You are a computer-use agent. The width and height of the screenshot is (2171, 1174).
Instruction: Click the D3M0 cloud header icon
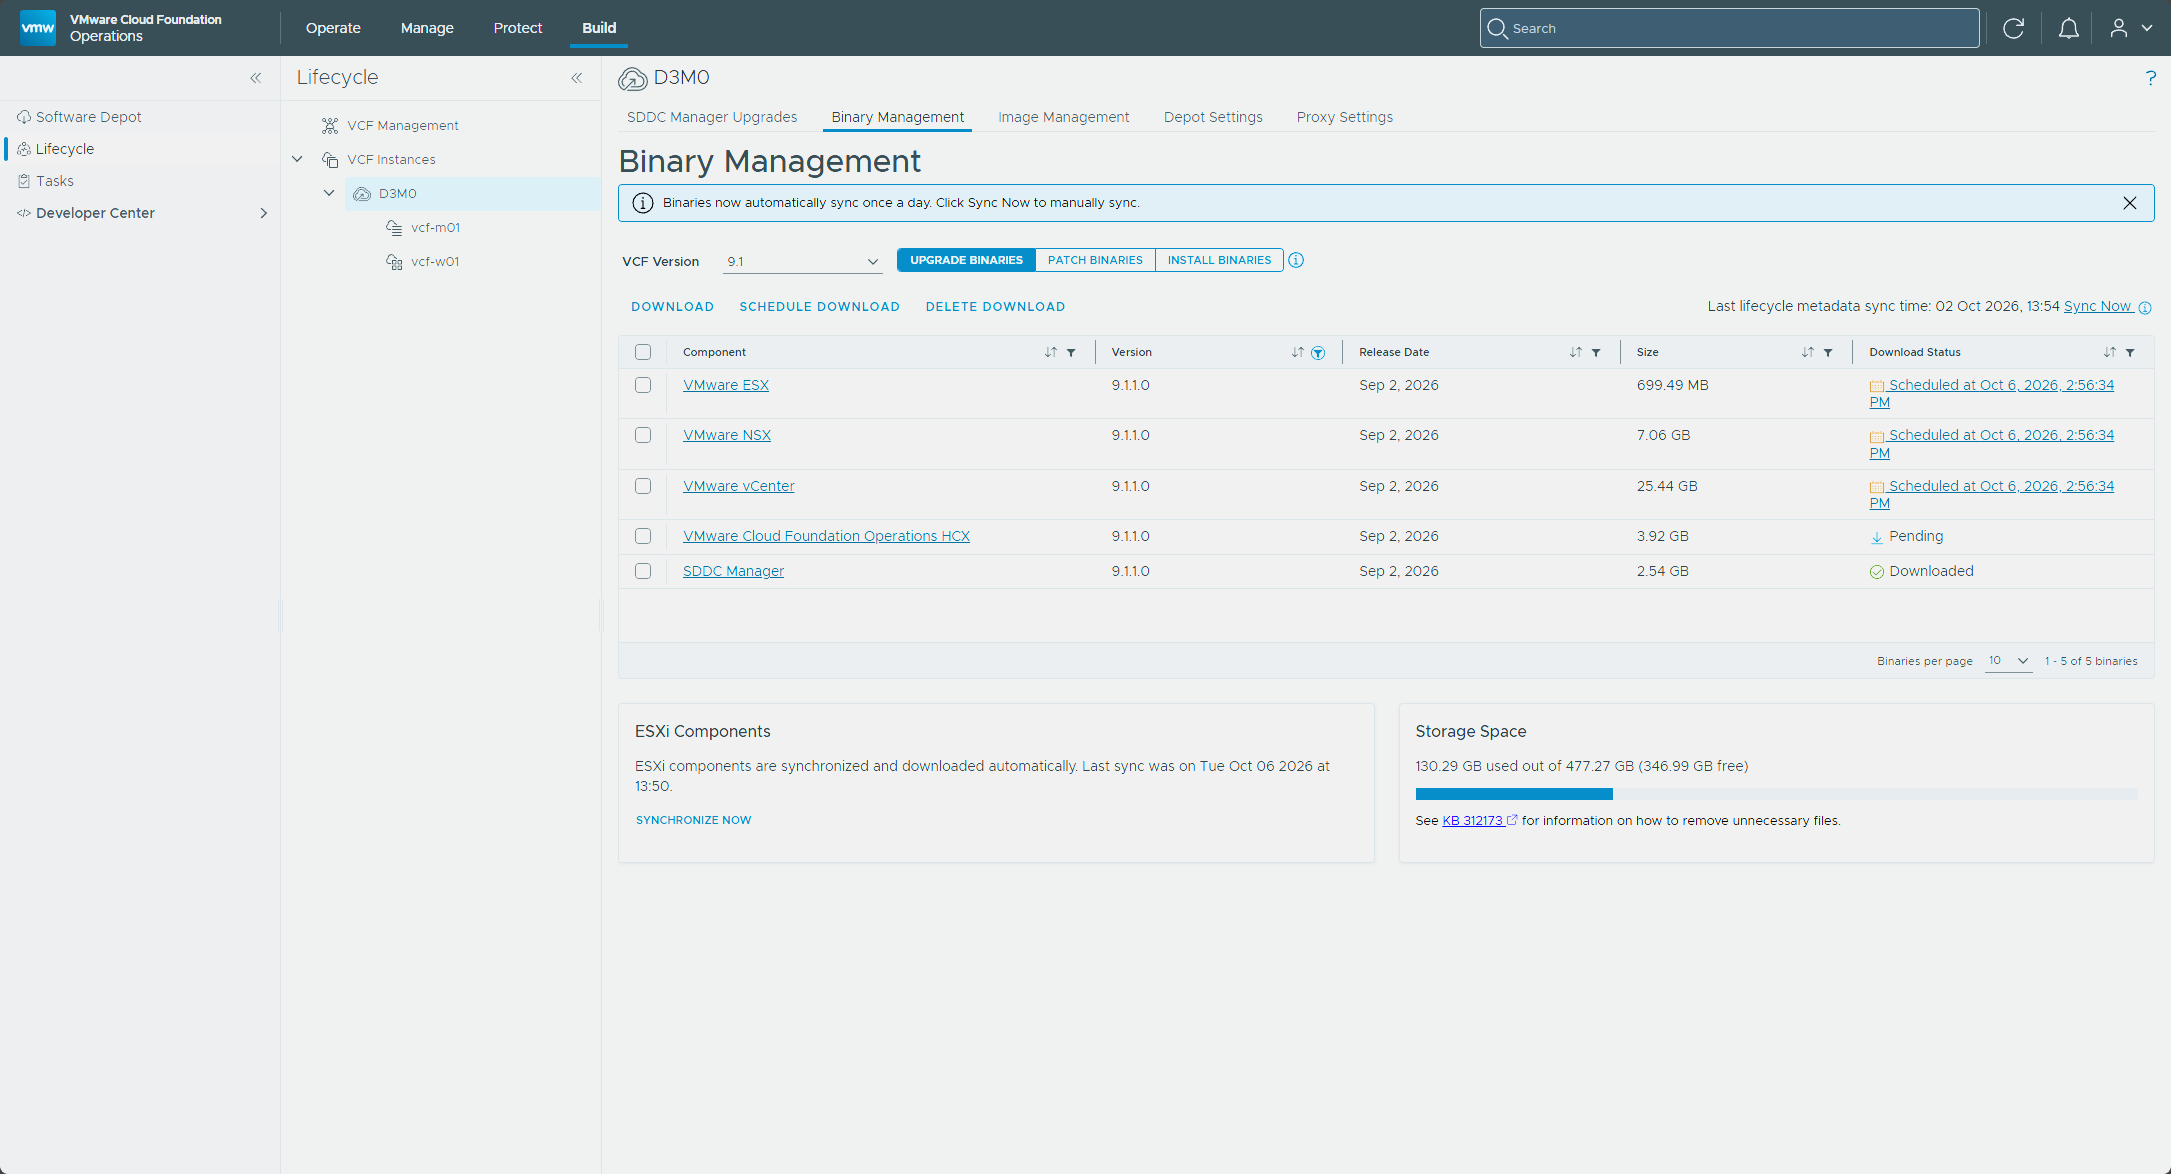pyautogui.click(x=632, y=78)
